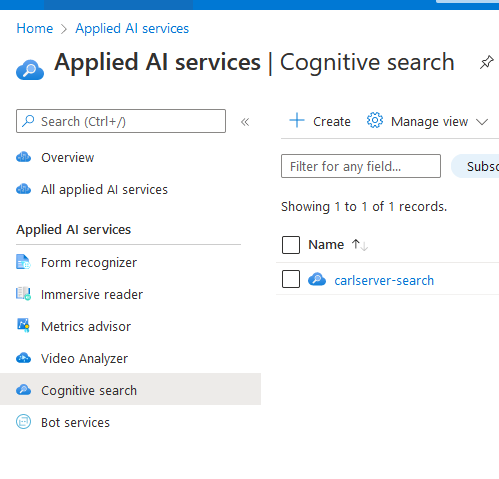499x479 pixels.
Task: Expand the Manage view dropdown chevron
Action: pos(482,122)
